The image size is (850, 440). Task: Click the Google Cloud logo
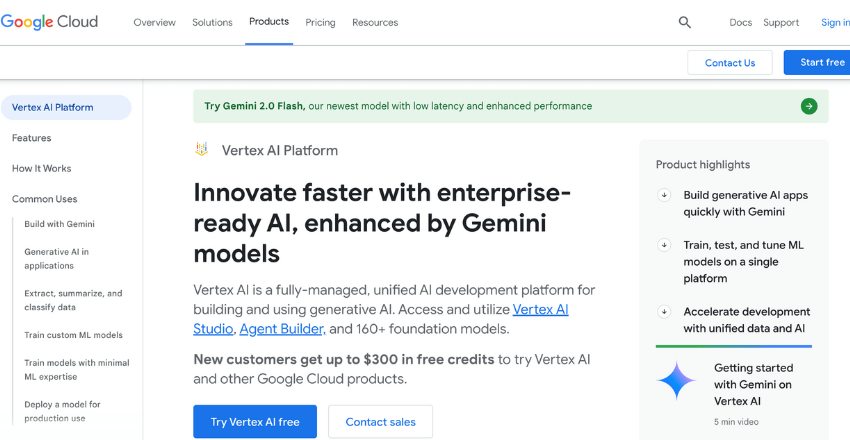[49, 22]
